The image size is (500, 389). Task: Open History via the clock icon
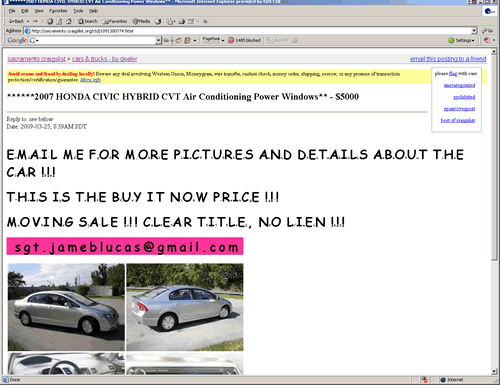[158, 21]
